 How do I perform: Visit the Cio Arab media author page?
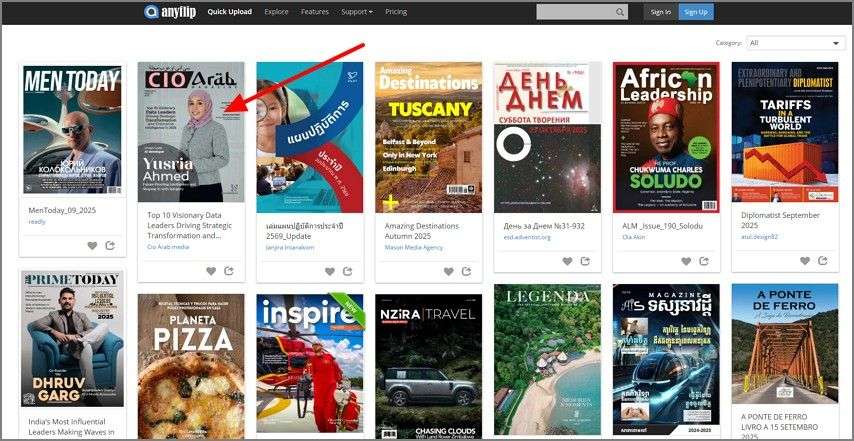[168, 247]
